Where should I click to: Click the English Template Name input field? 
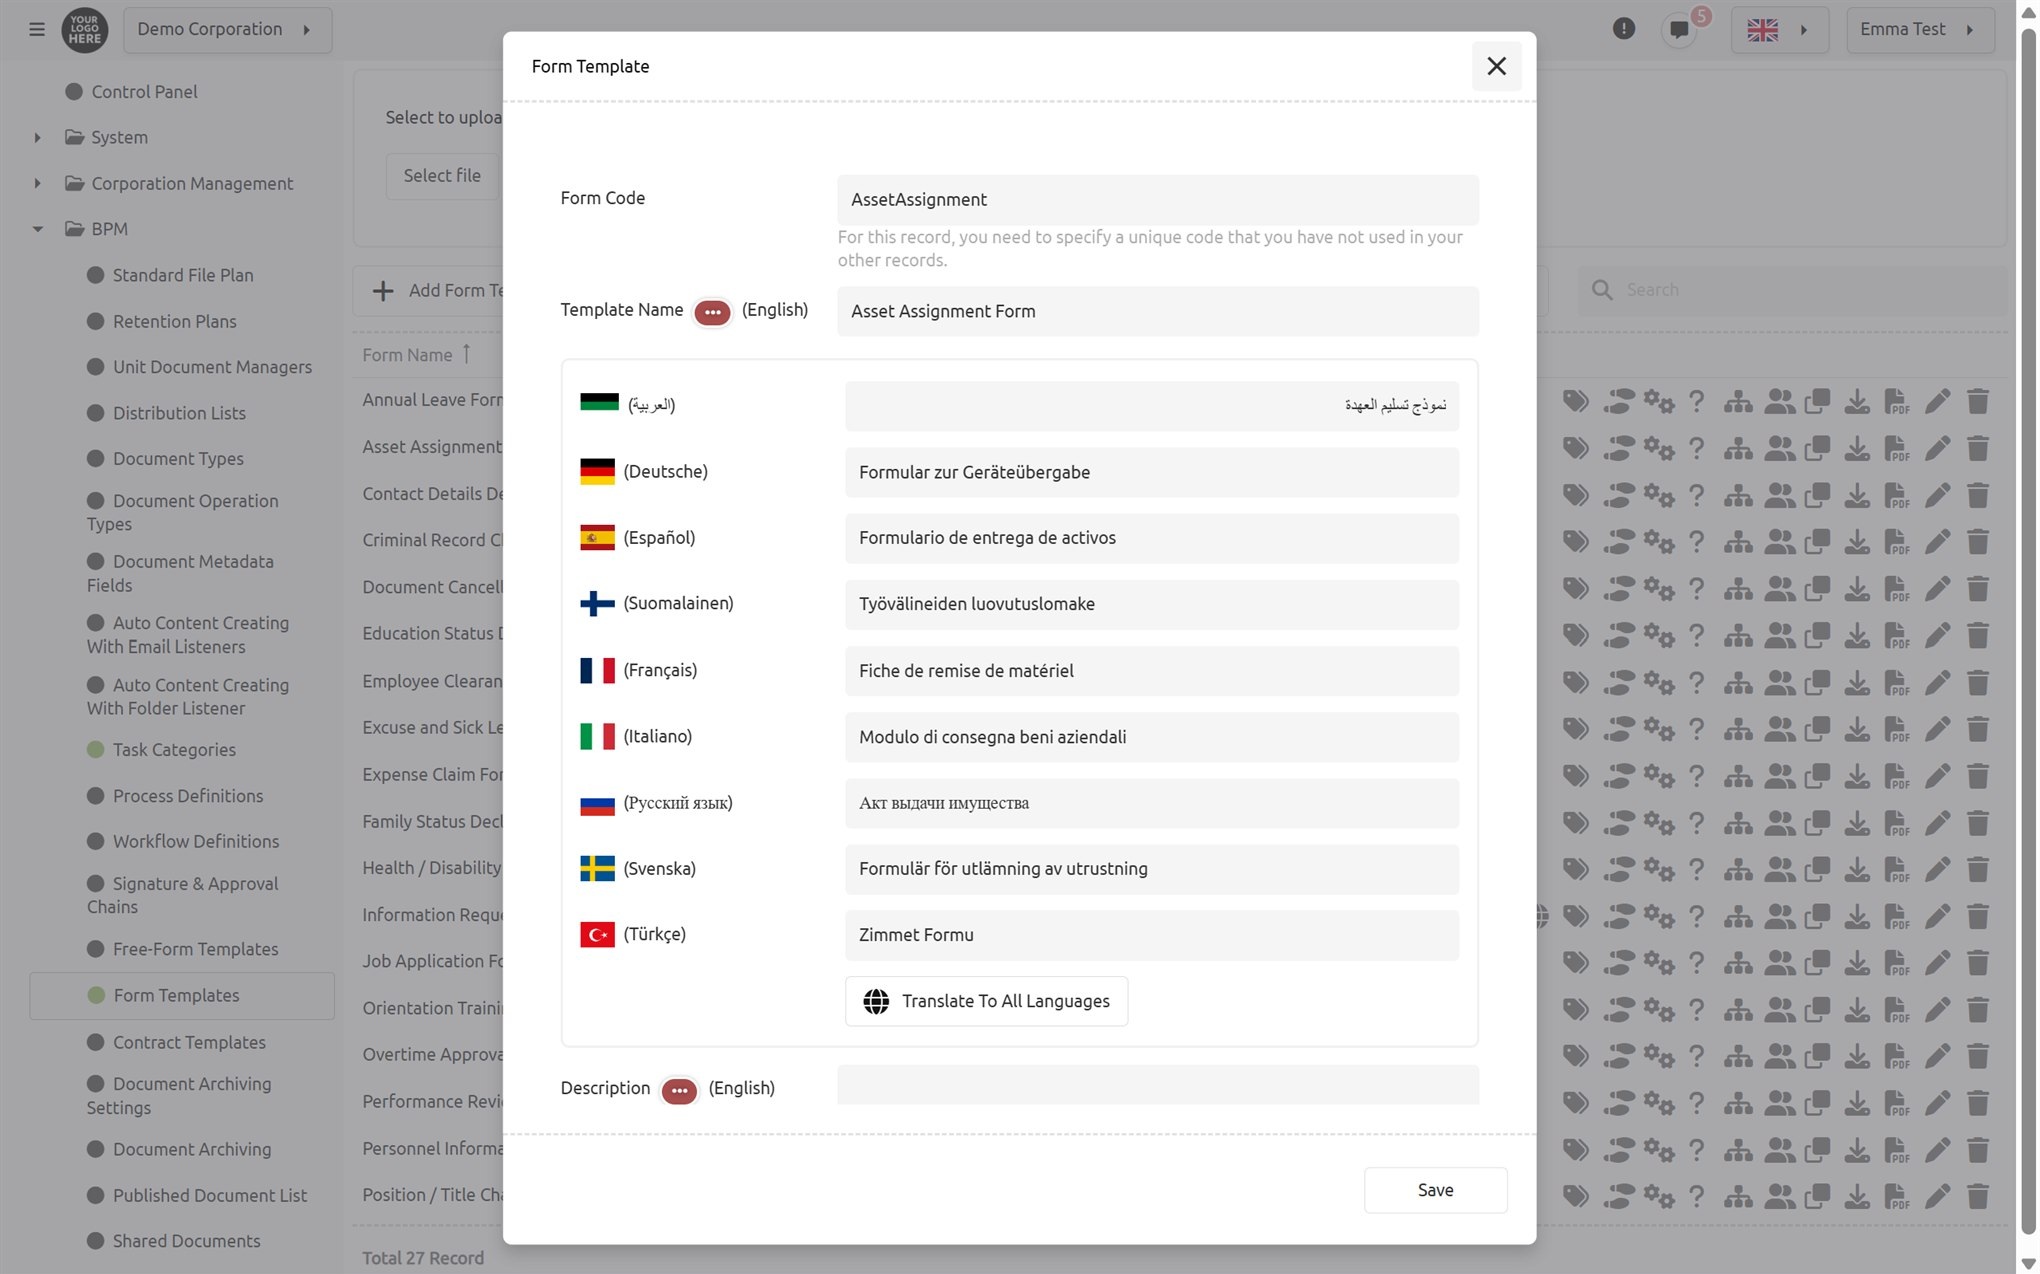[1158, 312]
